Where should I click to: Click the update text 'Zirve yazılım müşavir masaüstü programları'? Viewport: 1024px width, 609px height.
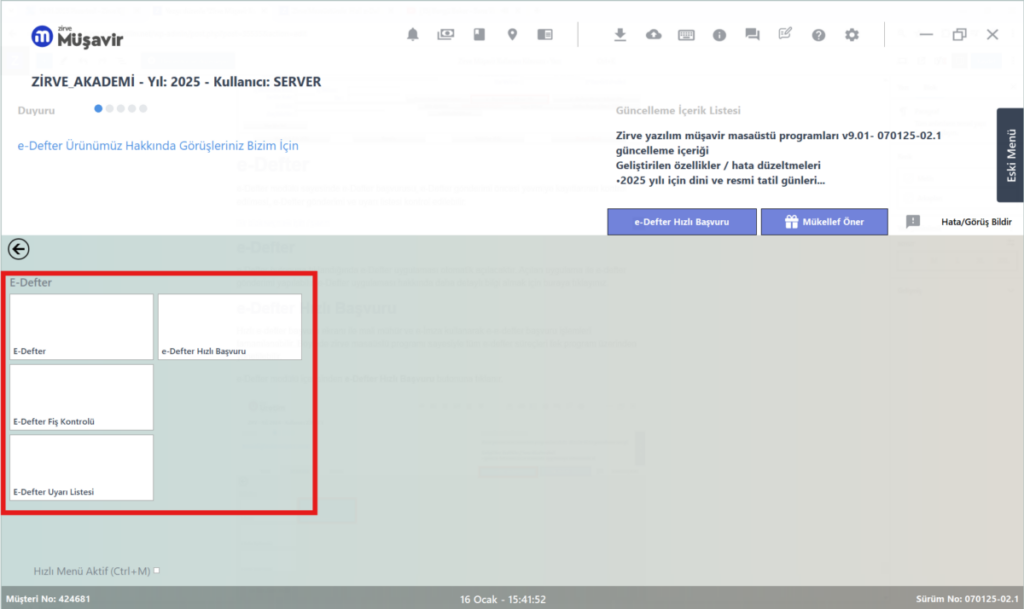(x=728, y=136)
